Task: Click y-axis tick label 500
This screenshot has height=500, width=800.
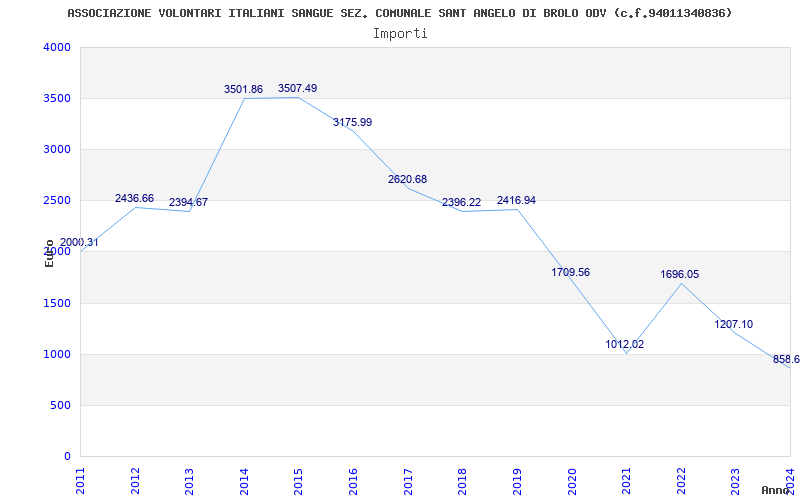Action: [x=60, y=406]
